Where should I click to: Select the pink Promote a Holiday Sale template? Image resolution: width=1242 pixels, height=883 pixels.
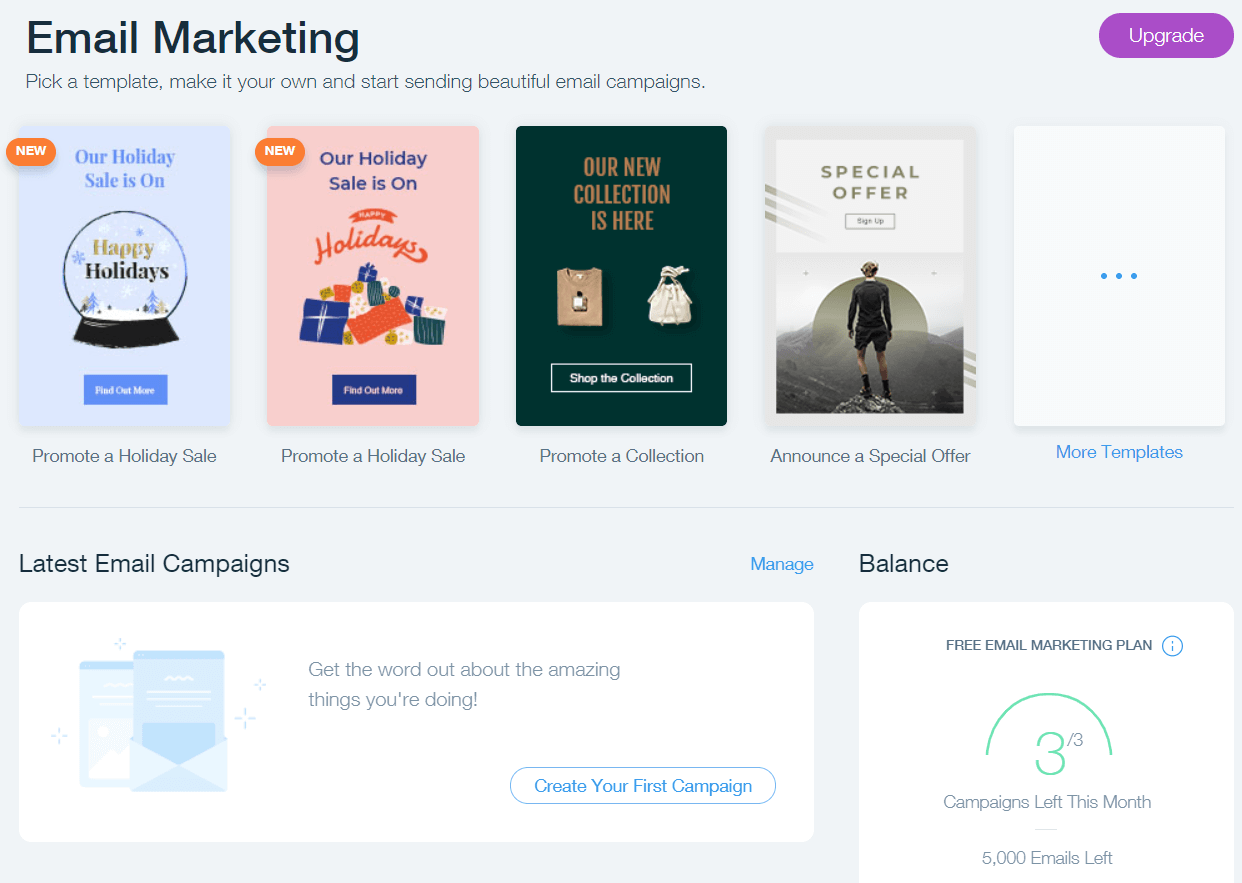click(x=372, y=275)
